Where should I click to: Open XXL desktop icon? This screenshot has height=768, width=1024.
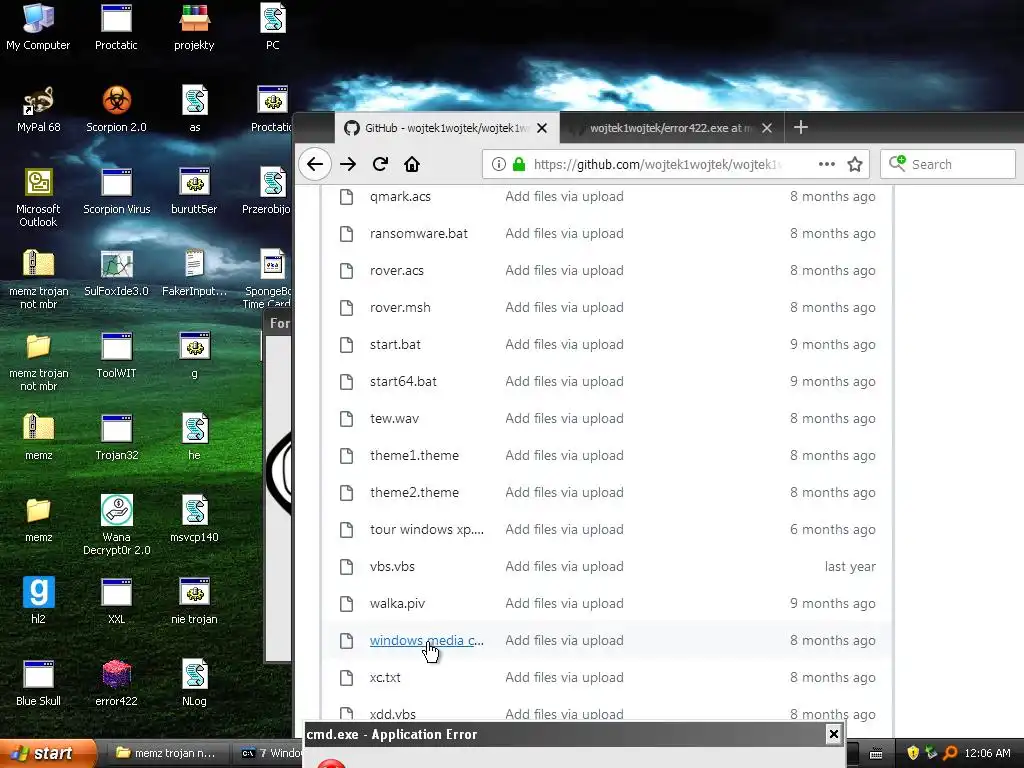point(116,602)
